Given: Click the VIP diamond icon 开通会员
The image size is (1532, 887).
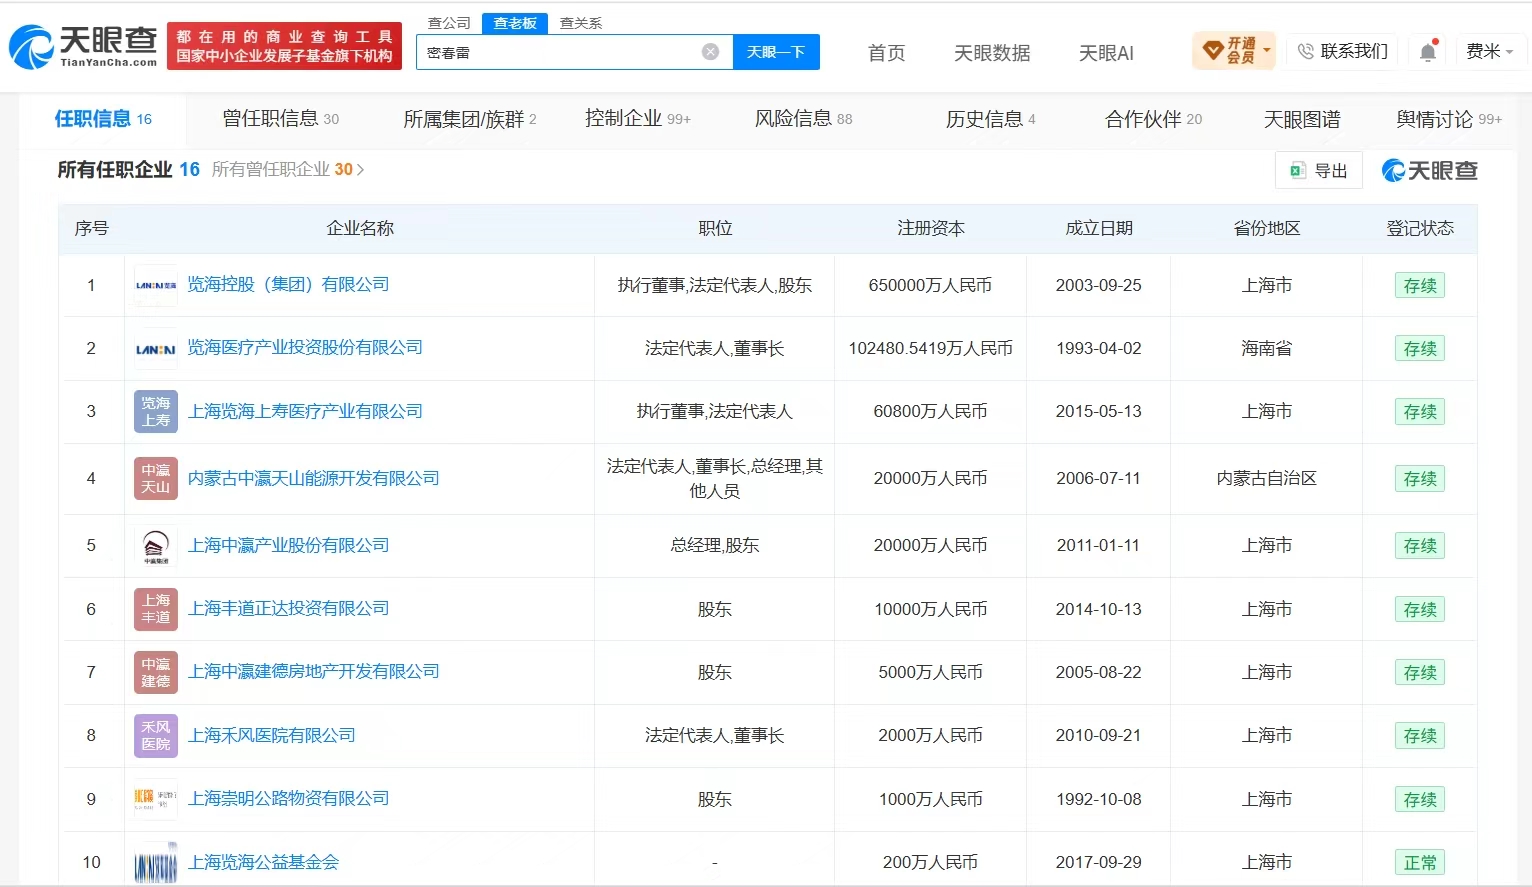Looking at the screenshot, I should point(1213,50).
